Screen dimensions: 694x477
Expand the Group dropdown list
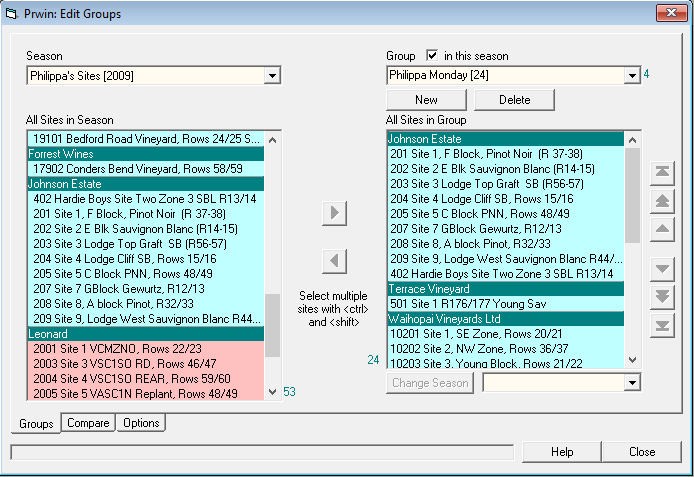[631, 76]
